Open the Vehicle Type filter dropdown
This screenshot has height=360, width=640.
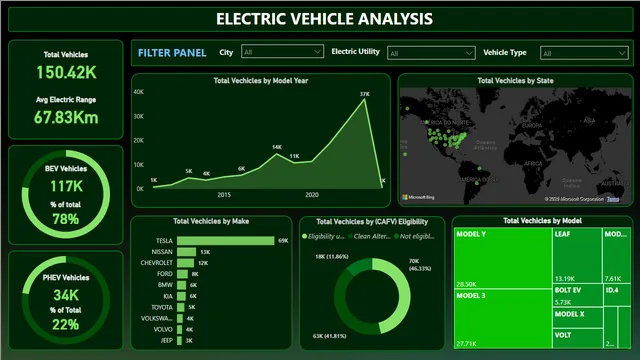584,53
